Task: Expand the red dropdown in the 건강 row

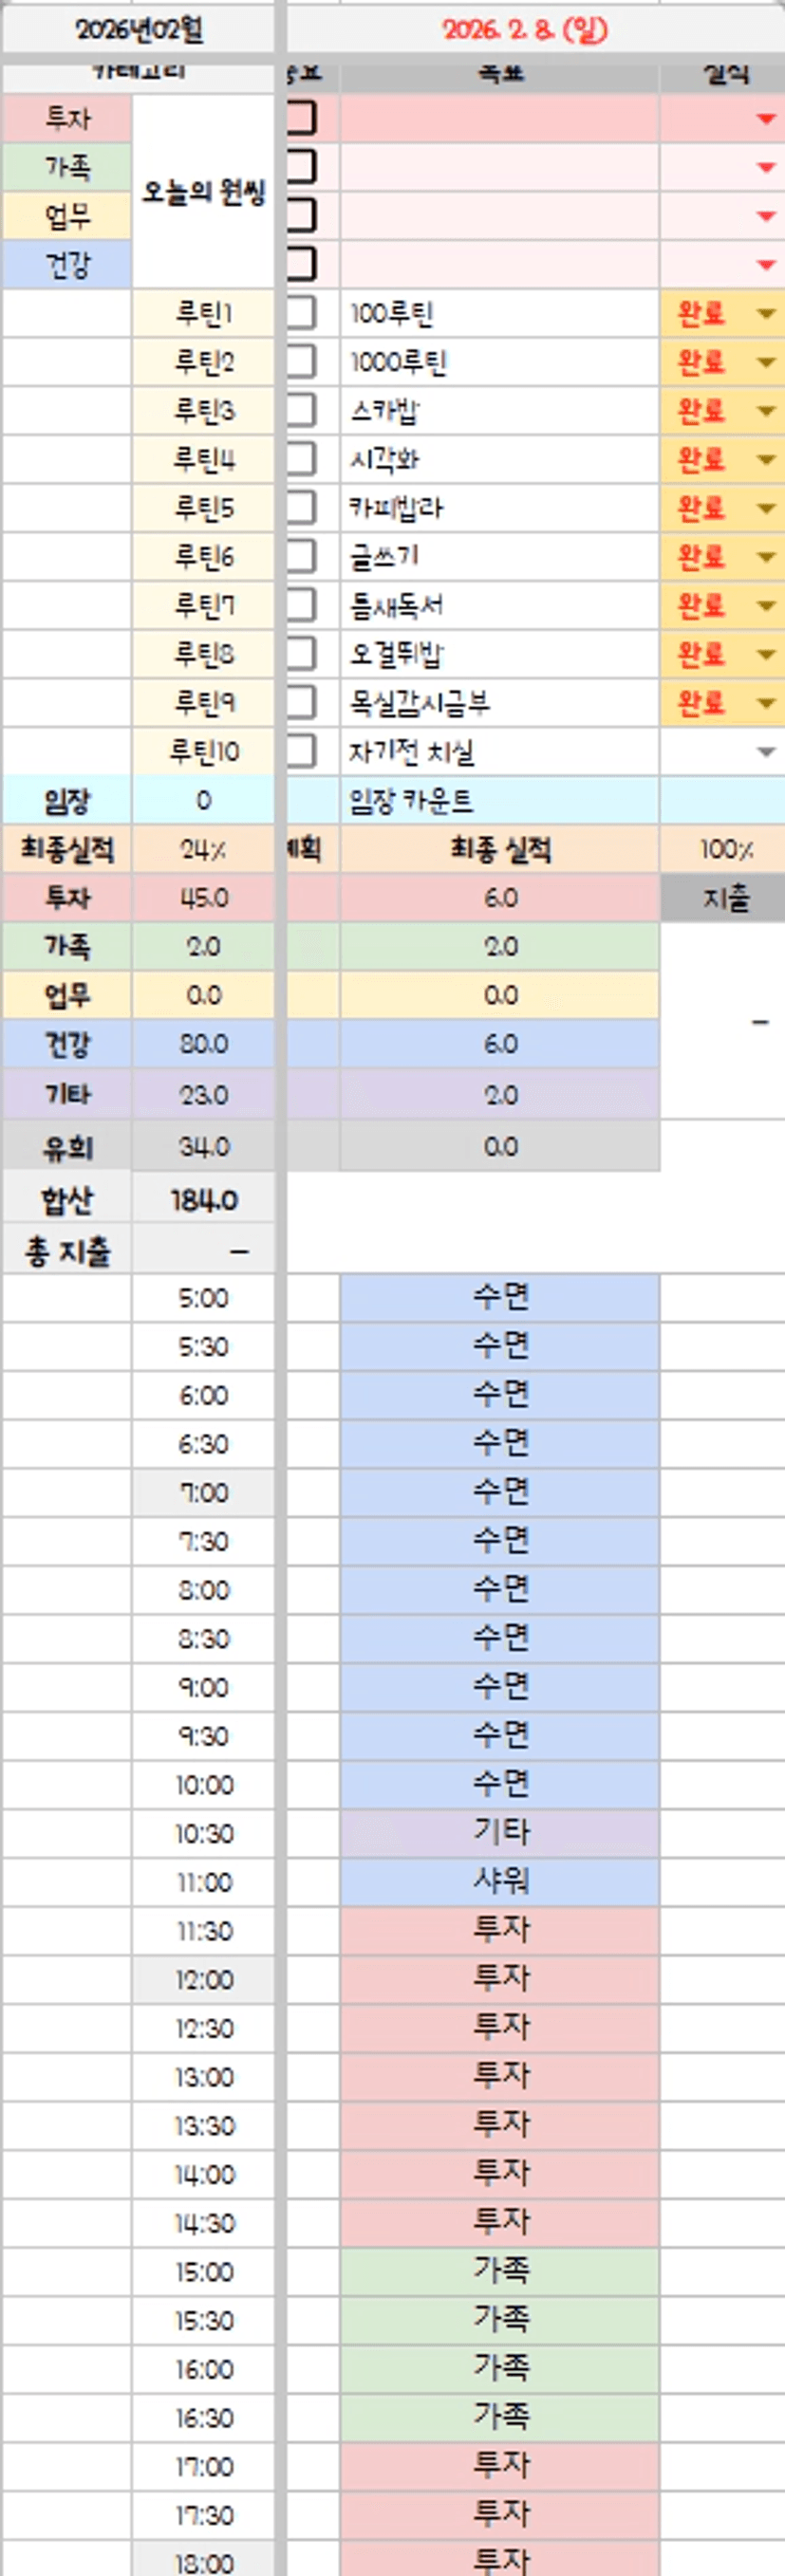Action: point(766,265)
